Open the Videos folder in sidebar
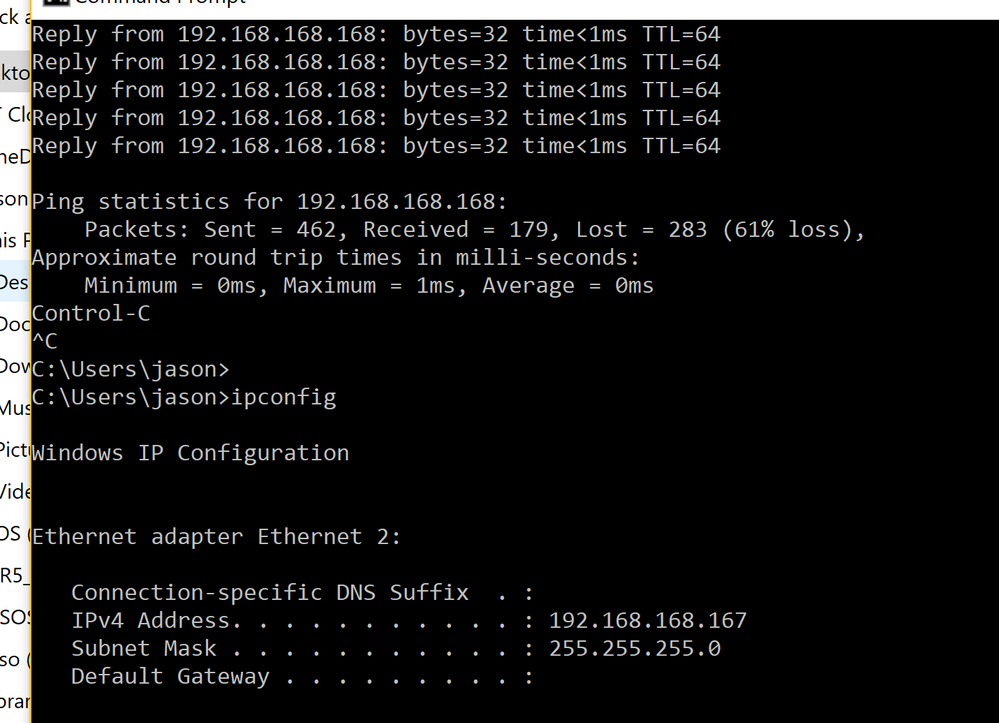Viewport: 999px width, 723px height. pos(15,491)
